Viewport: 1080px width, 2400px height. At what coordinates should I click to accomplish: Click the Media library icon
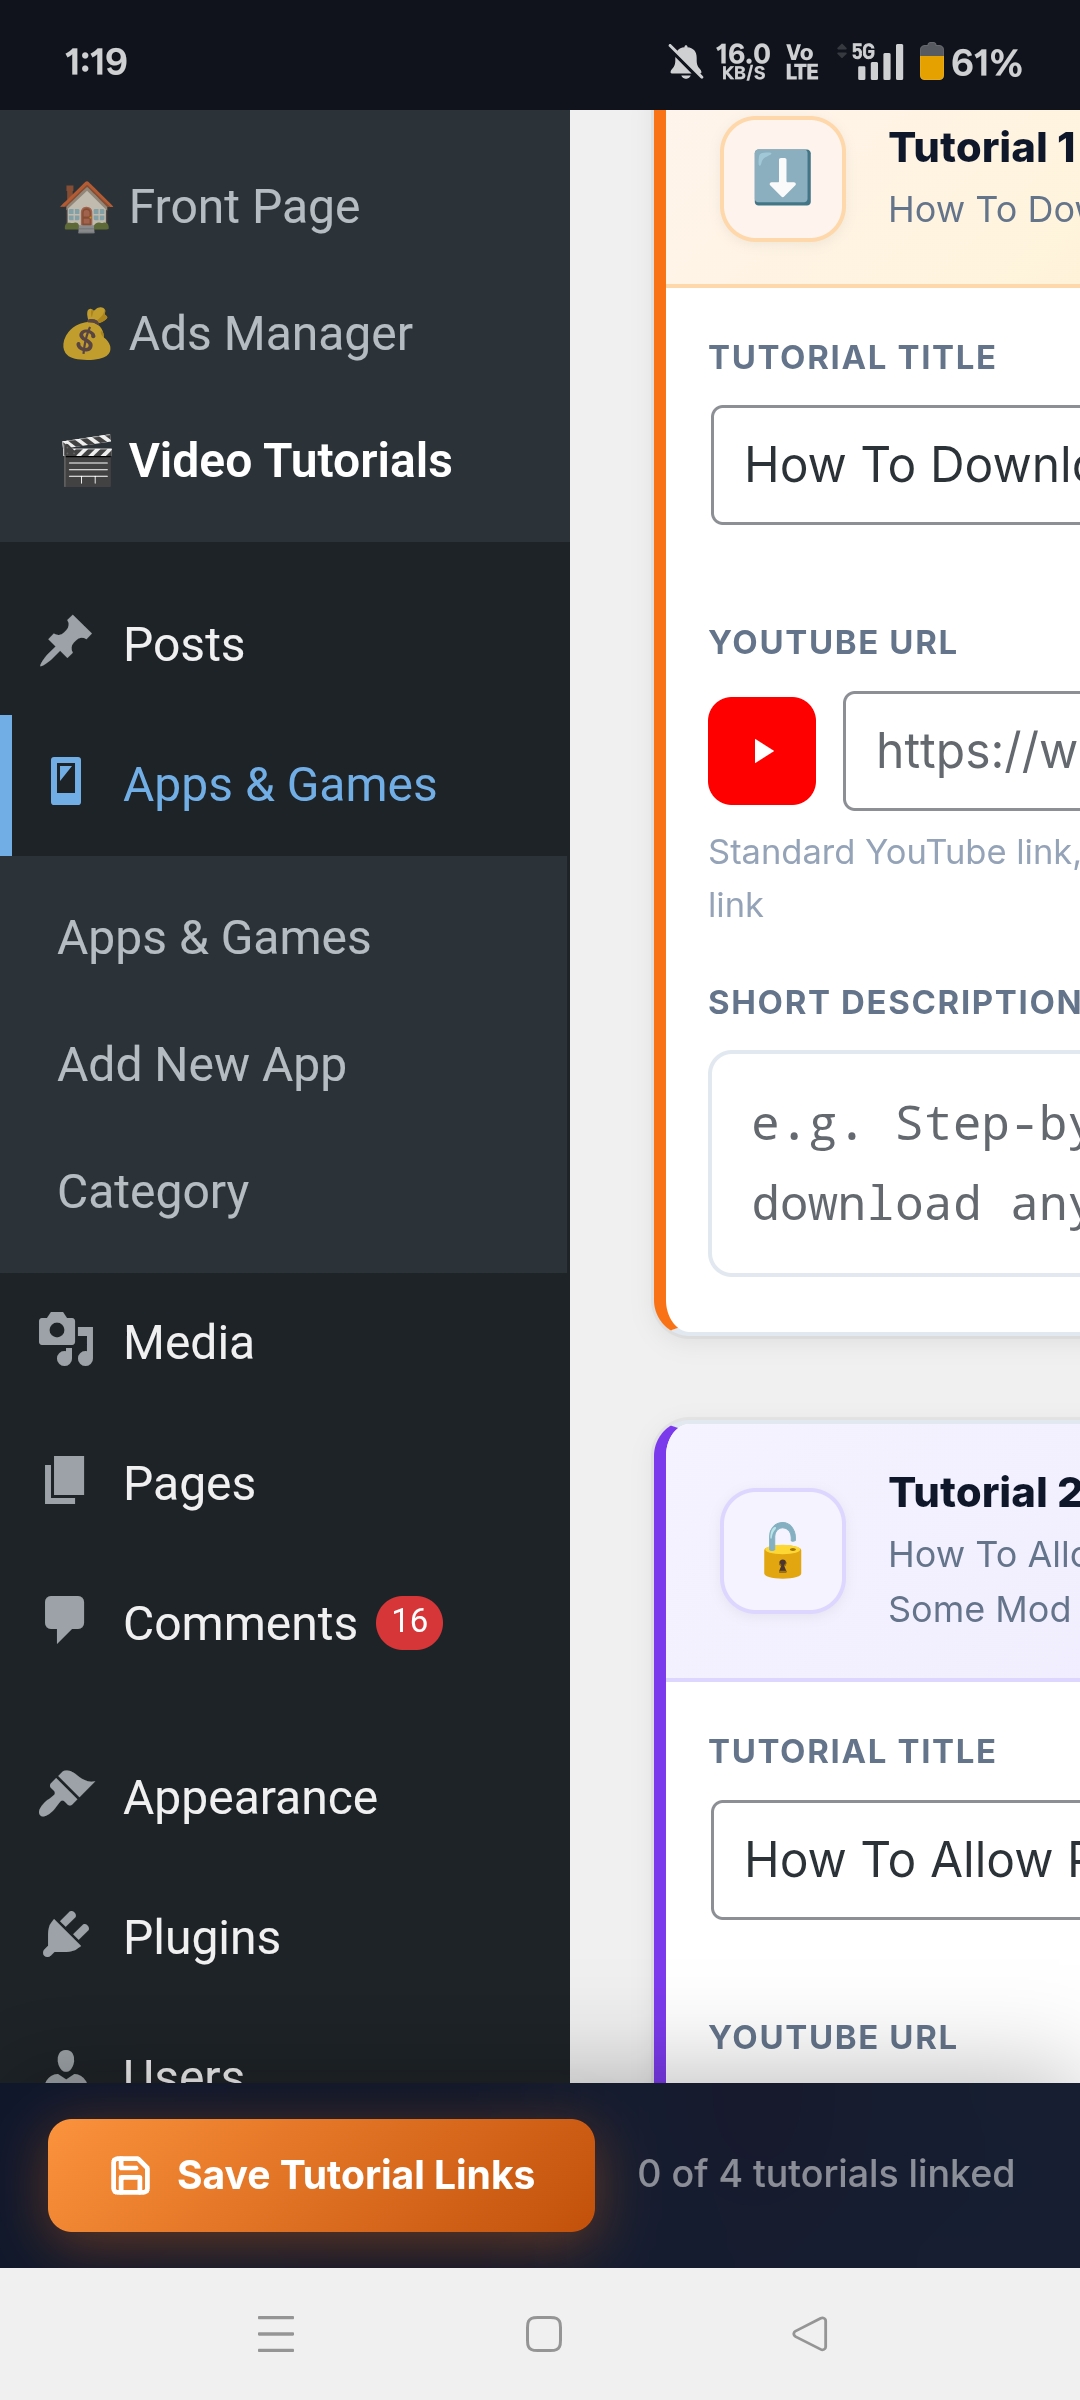[x=66, y=1340]
